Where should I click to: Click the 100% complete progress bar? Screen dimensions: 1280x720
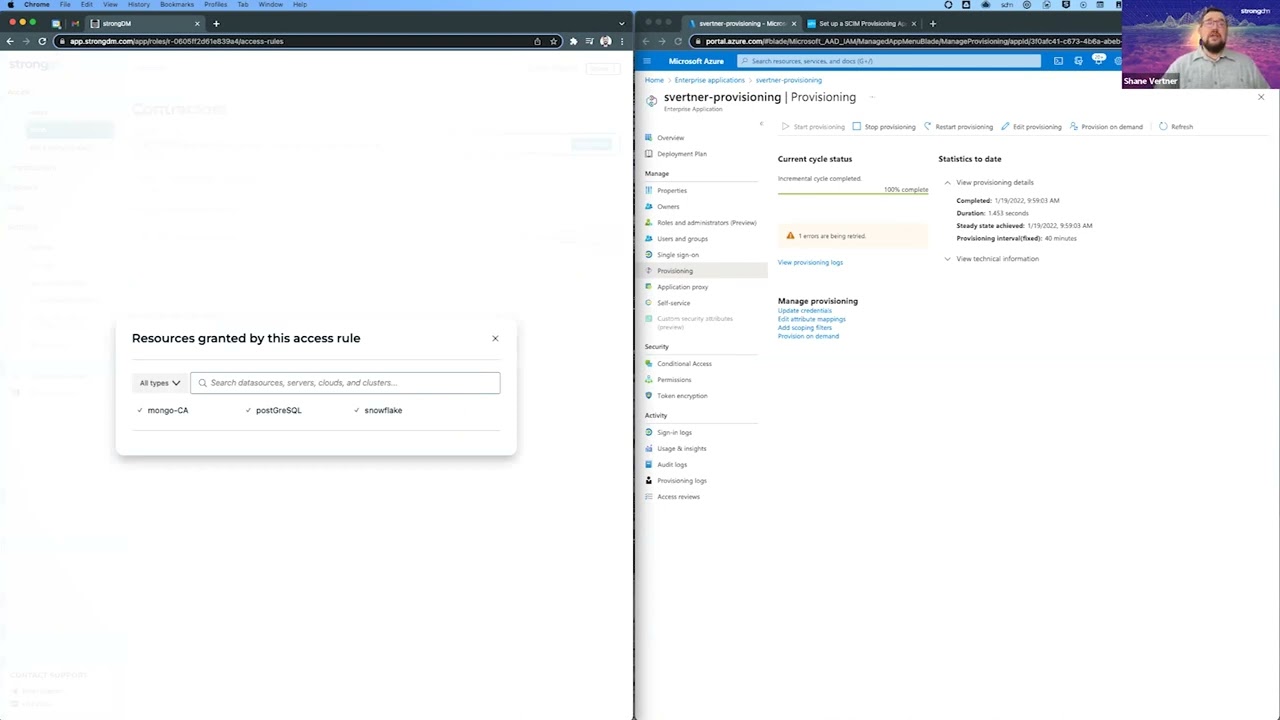point(853,191)
